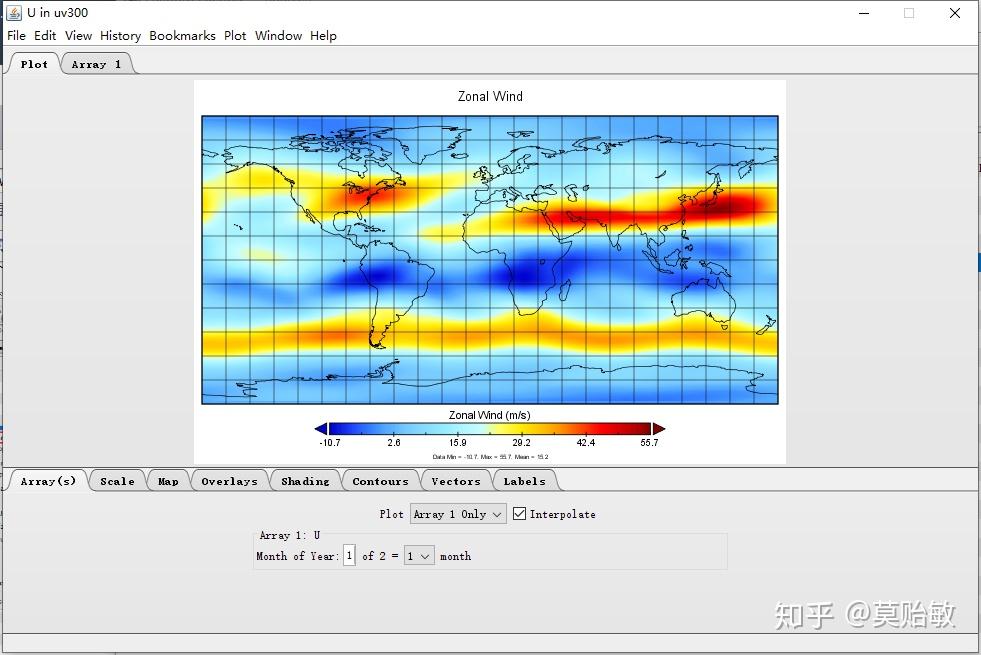
Task: Open the History menu
Action: click(120, 36)
